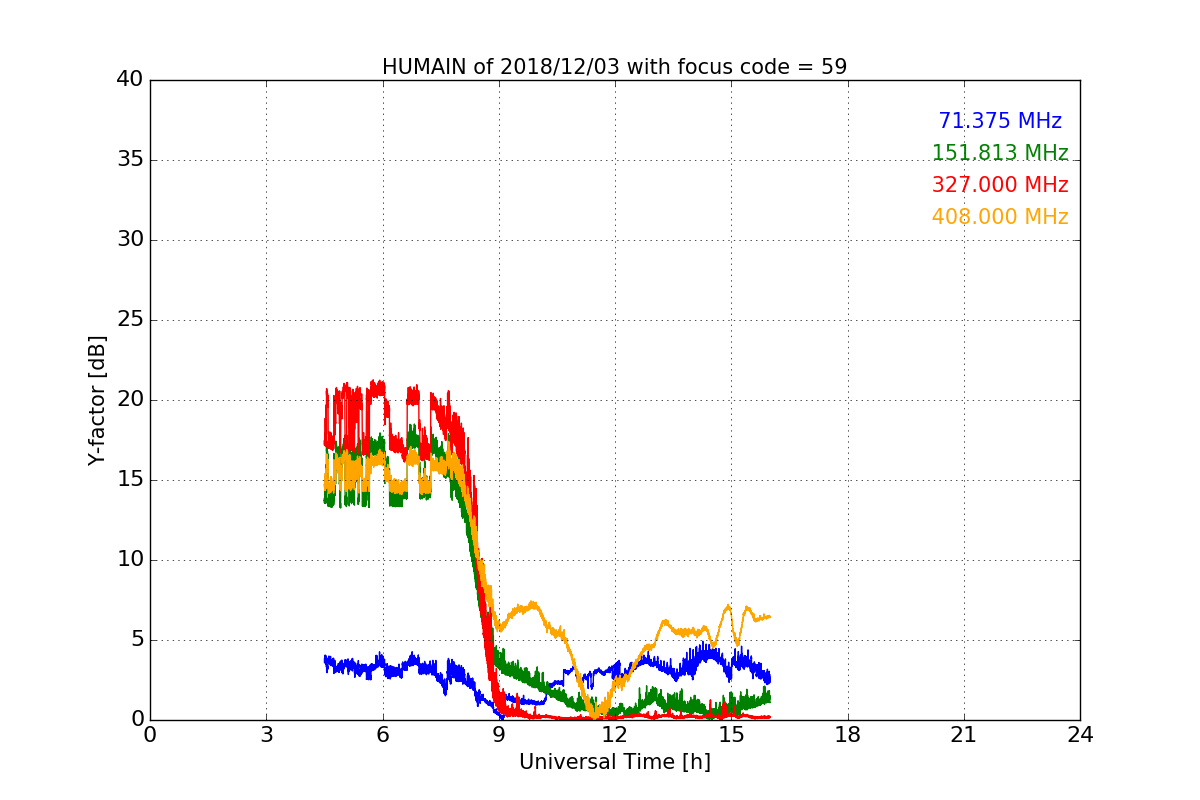
Task: Click the x-axis tick label '21'
Action: (964, 735)
